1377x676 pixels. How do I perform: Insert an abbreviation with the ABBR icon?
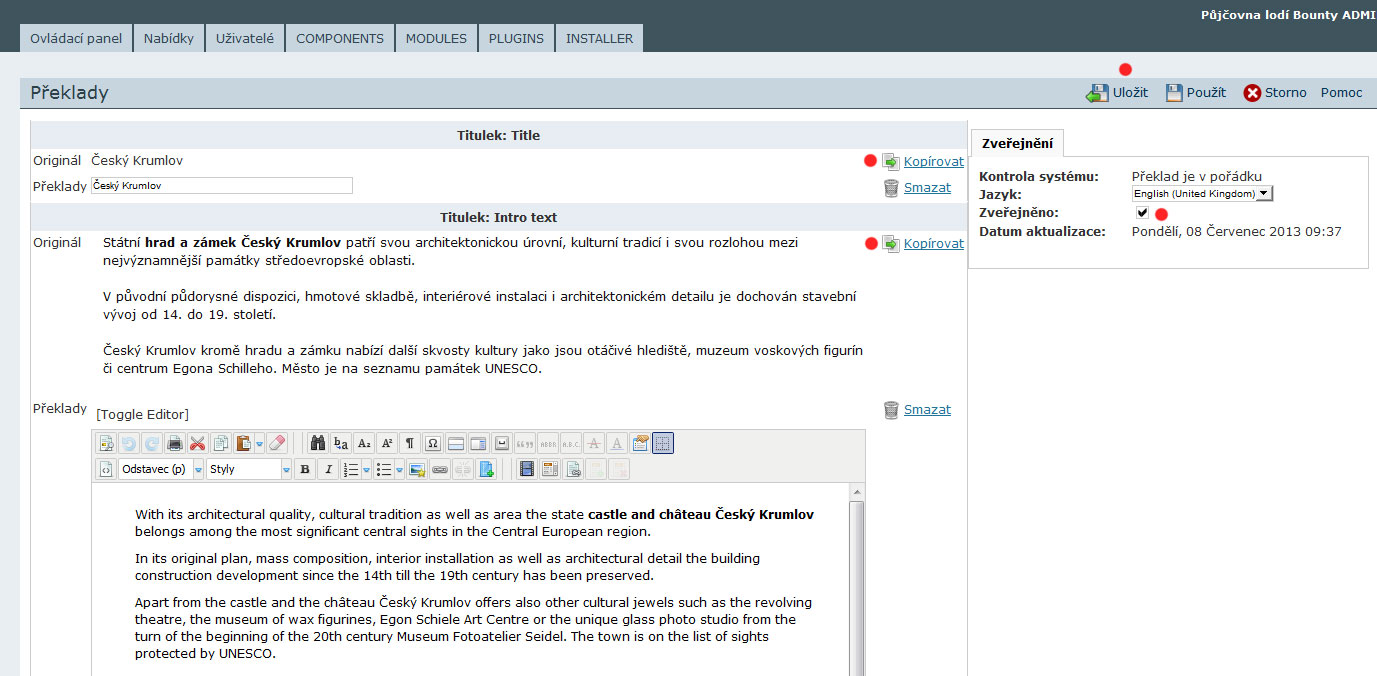pyautogui.click(x=548, y=443)
